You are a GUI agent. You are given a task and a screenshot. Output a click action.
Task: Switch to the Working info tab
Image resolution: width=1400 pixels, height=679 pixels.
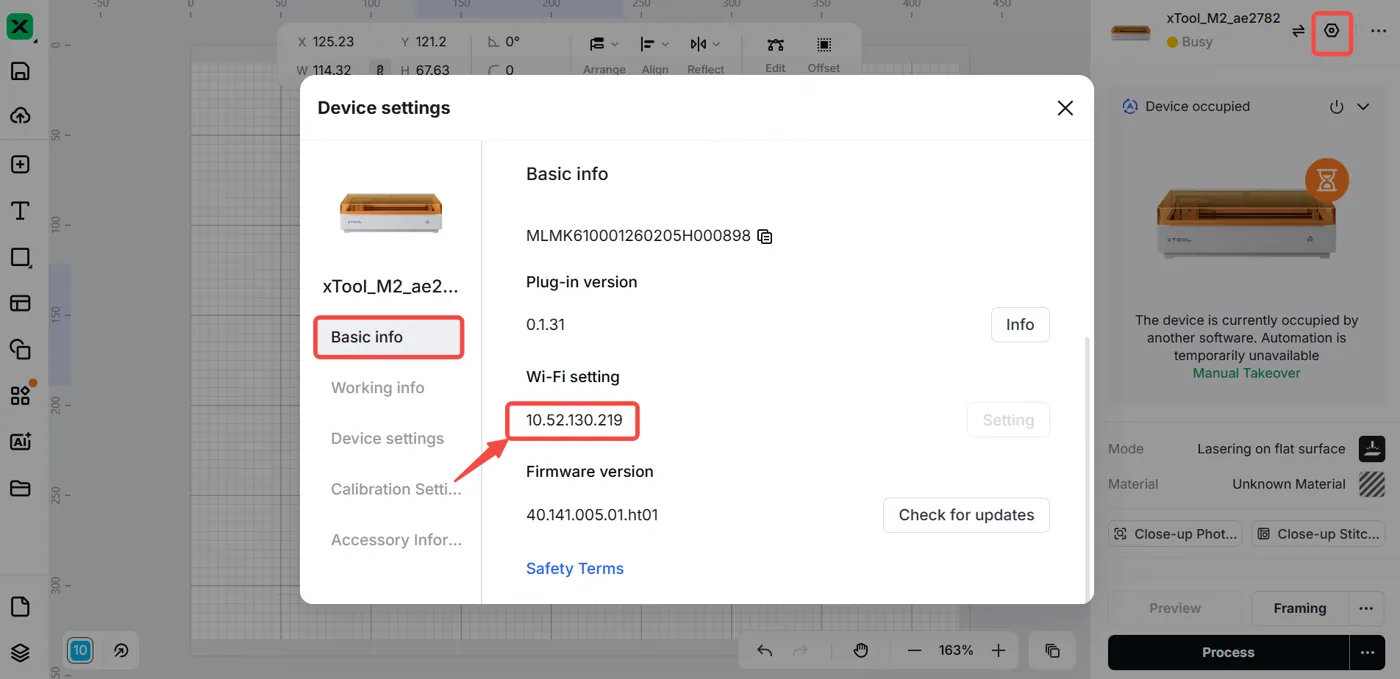(x=378, y=388)
